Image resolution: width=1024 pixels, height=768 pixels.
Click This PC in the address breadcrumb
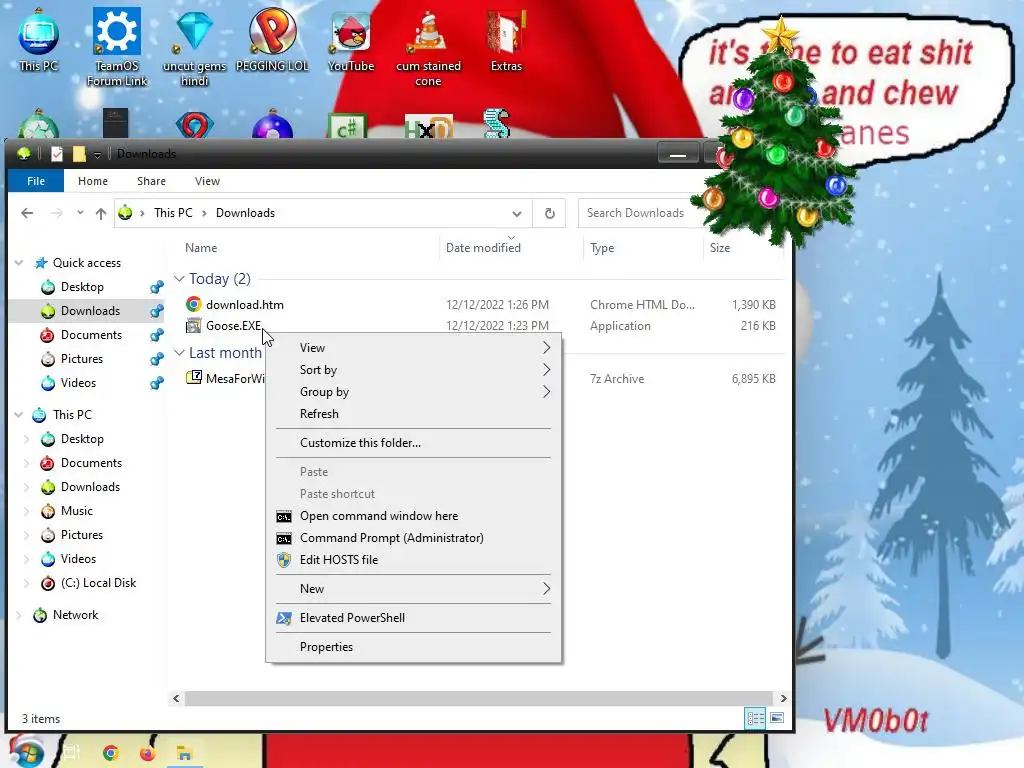pyautogui.click(x=173, y=213)
